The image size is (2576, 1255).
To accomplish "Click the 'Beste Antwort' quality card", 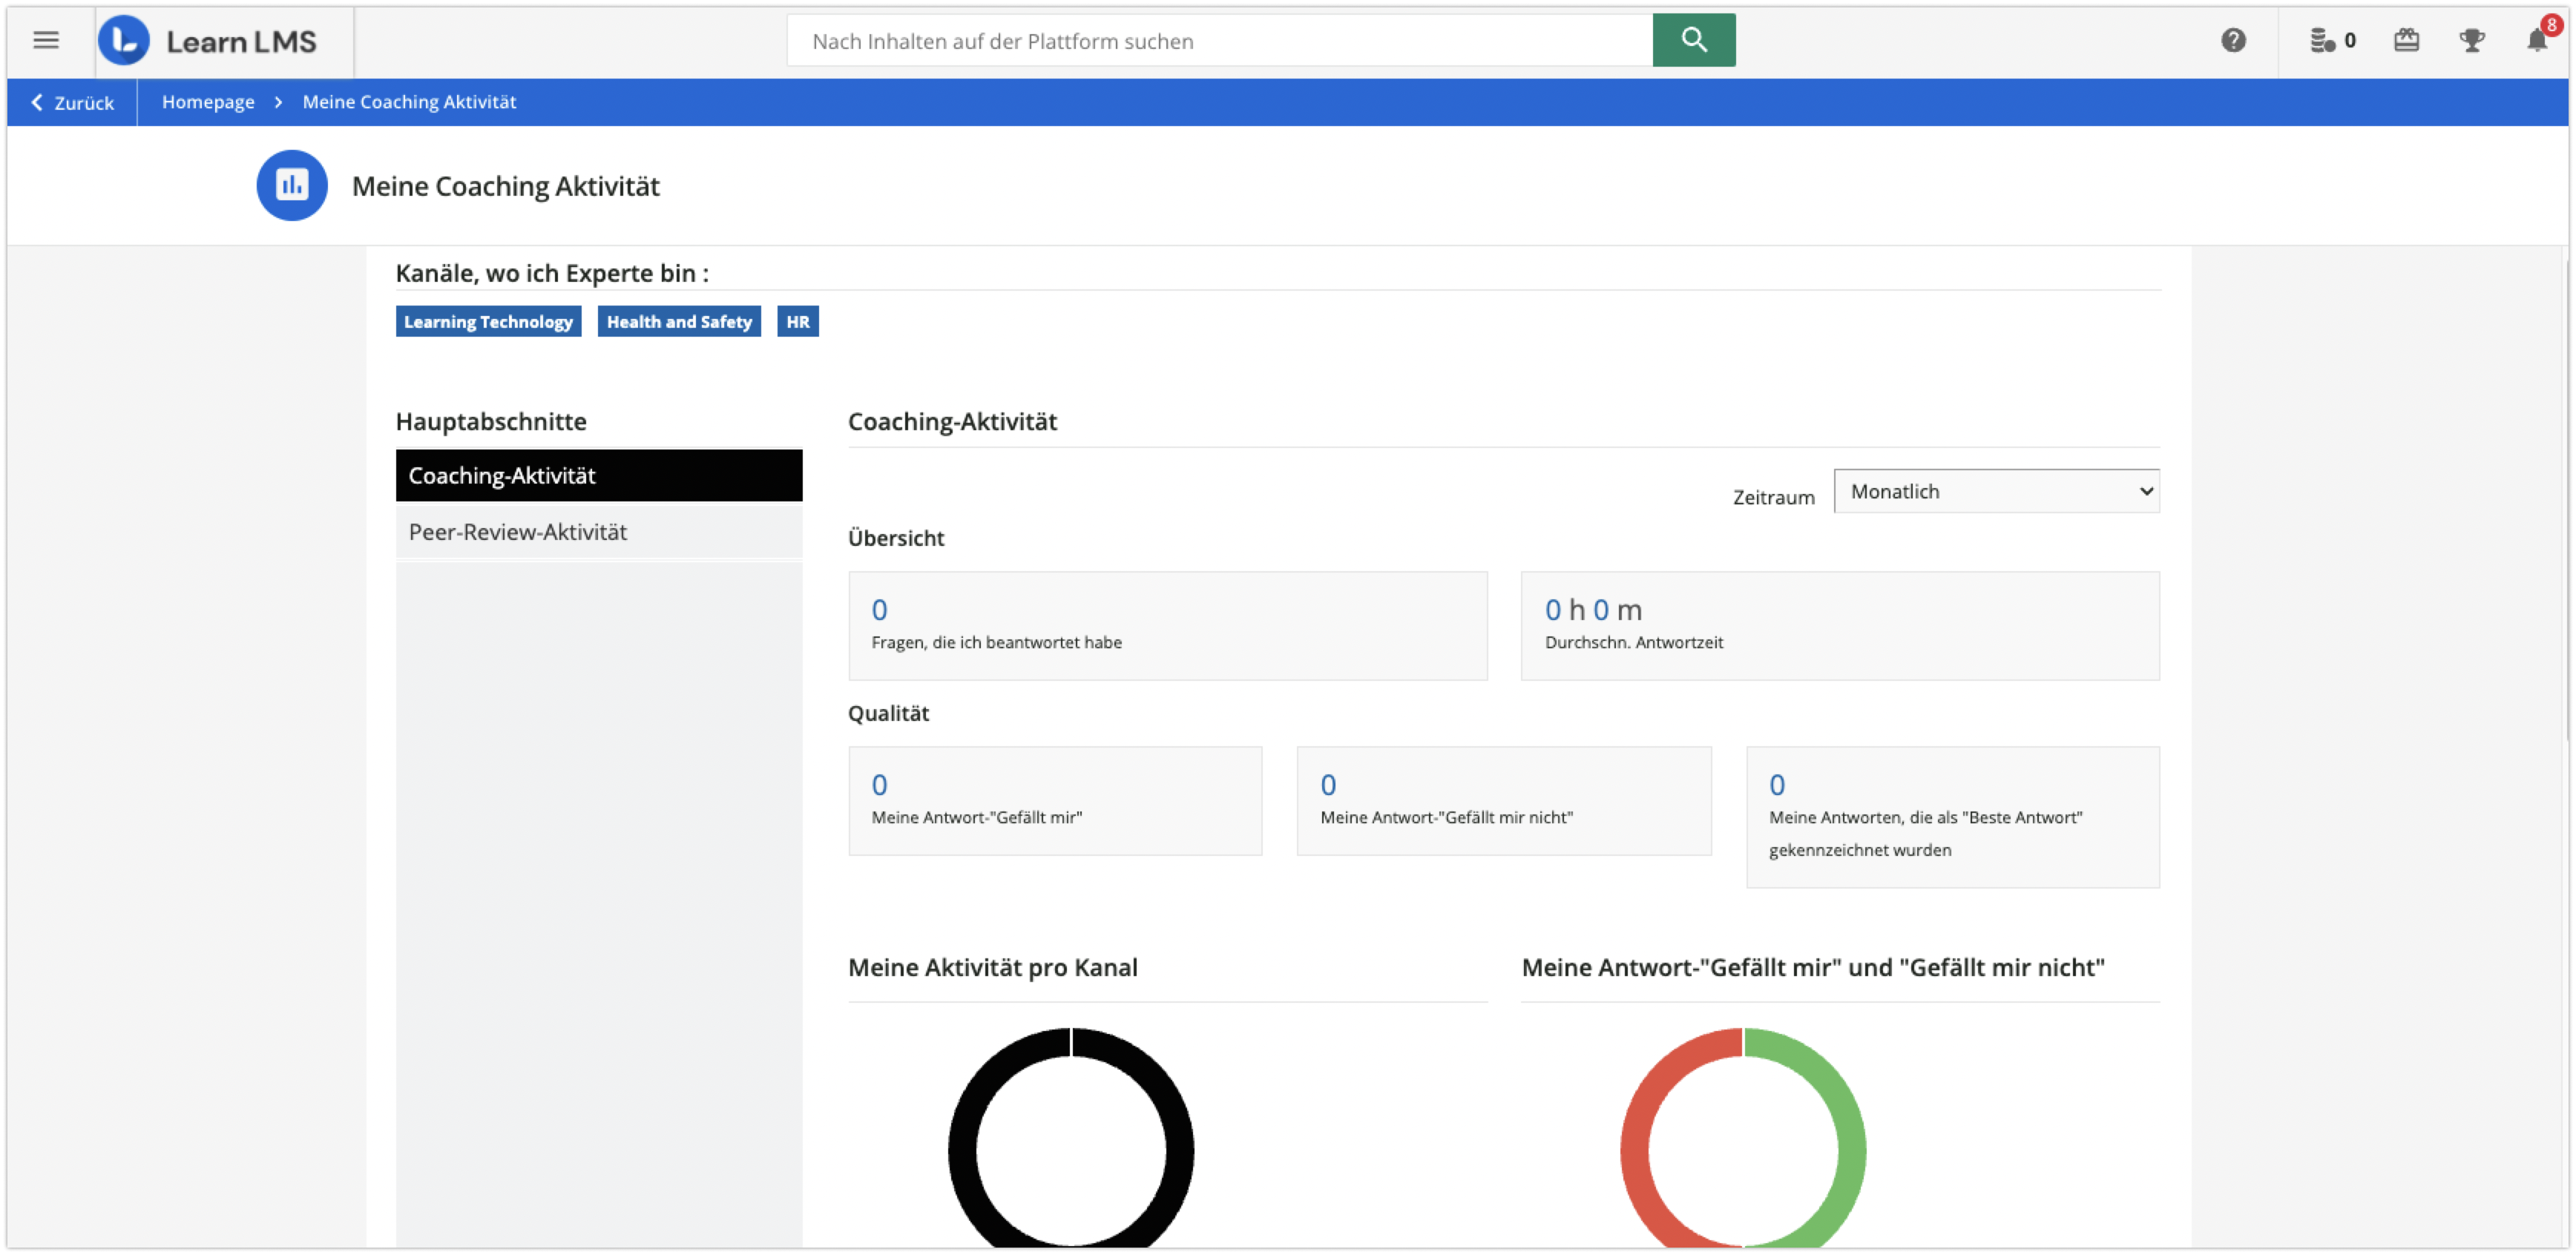I will coord(1952,817).
